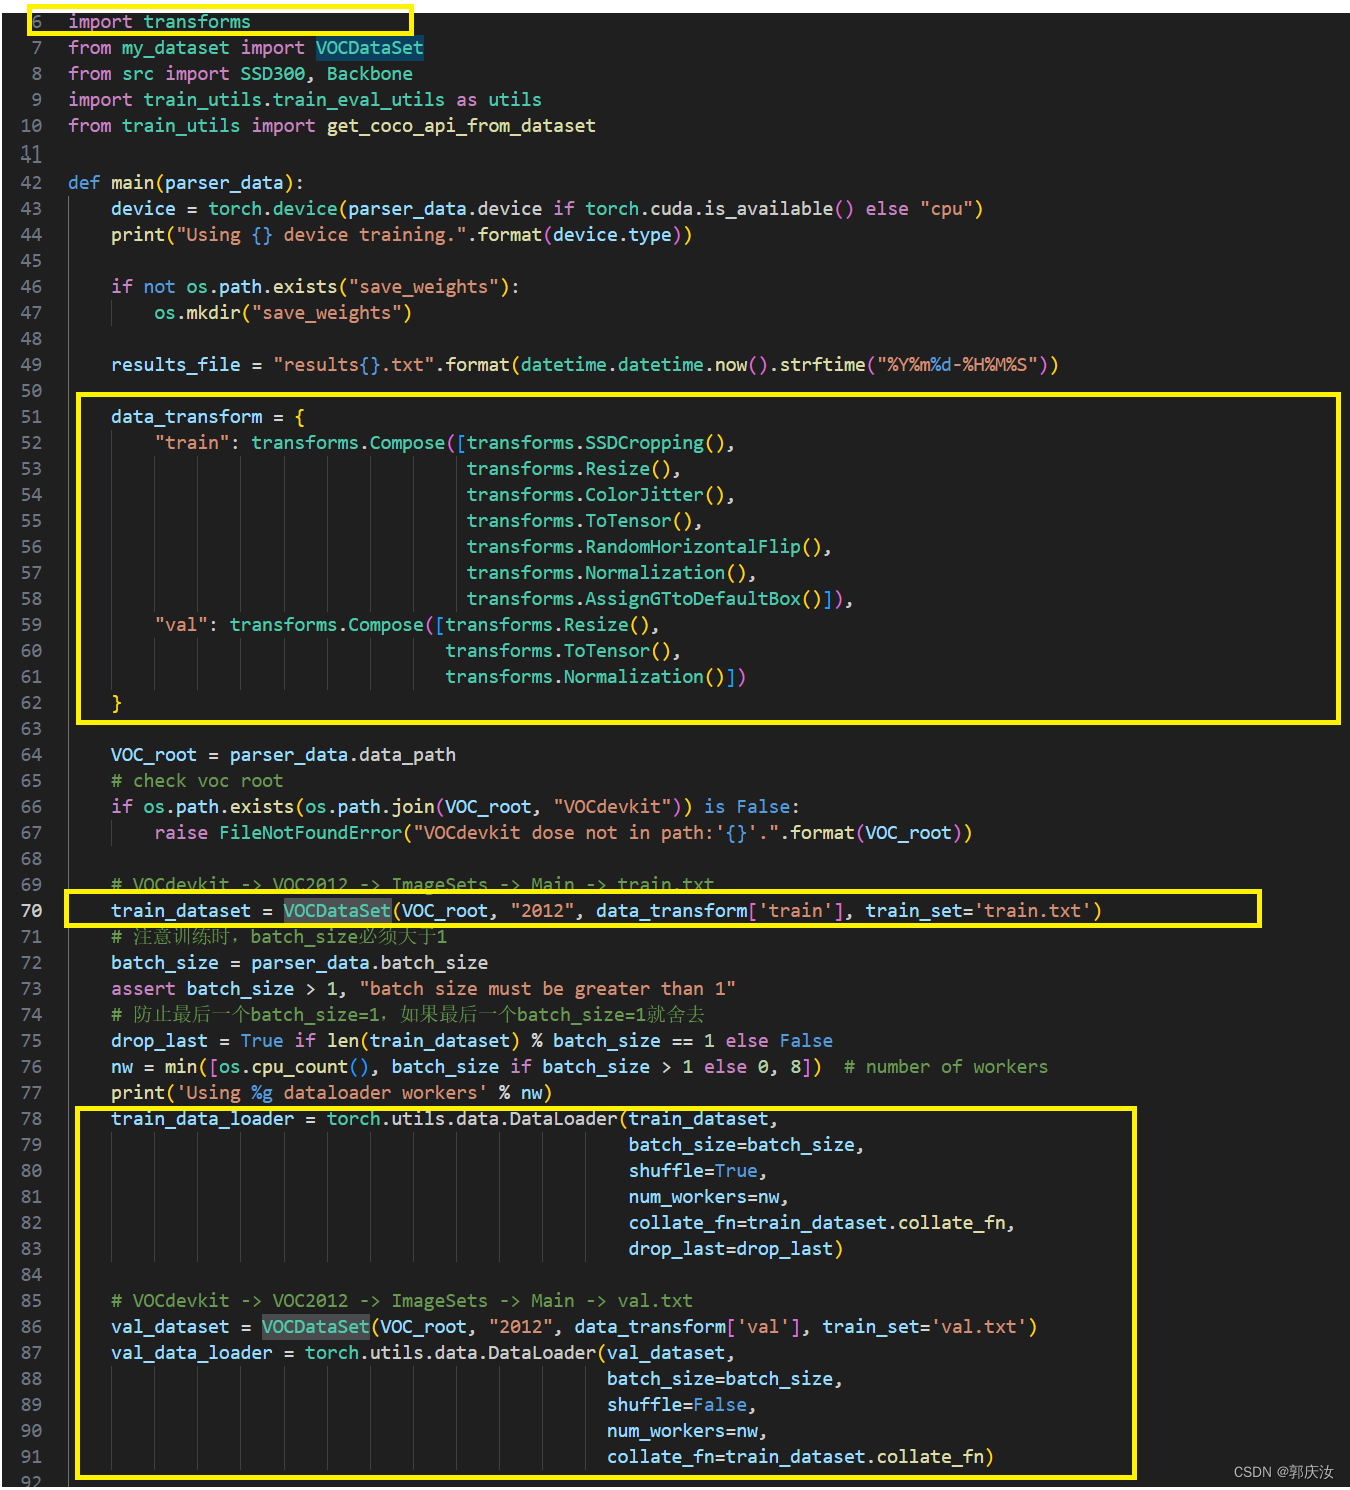Click 'val_dataset' on line 86
This screenshot has height=1490, width=1350.
click(170, 1327)
